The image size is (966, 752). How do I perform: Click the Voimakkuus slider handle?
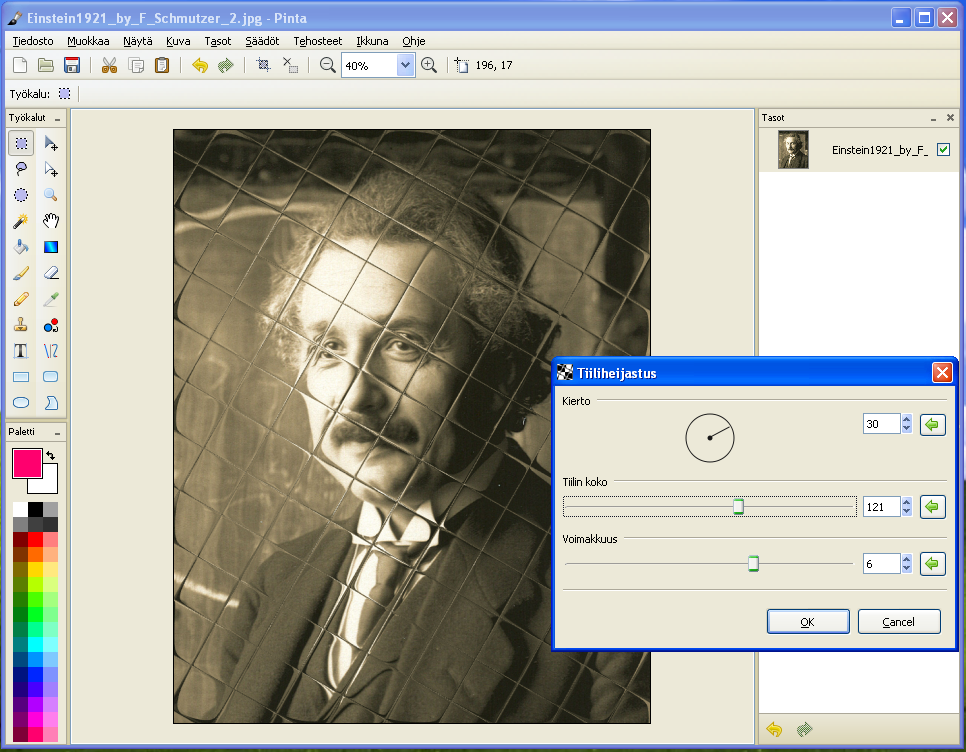coord(753,564)
